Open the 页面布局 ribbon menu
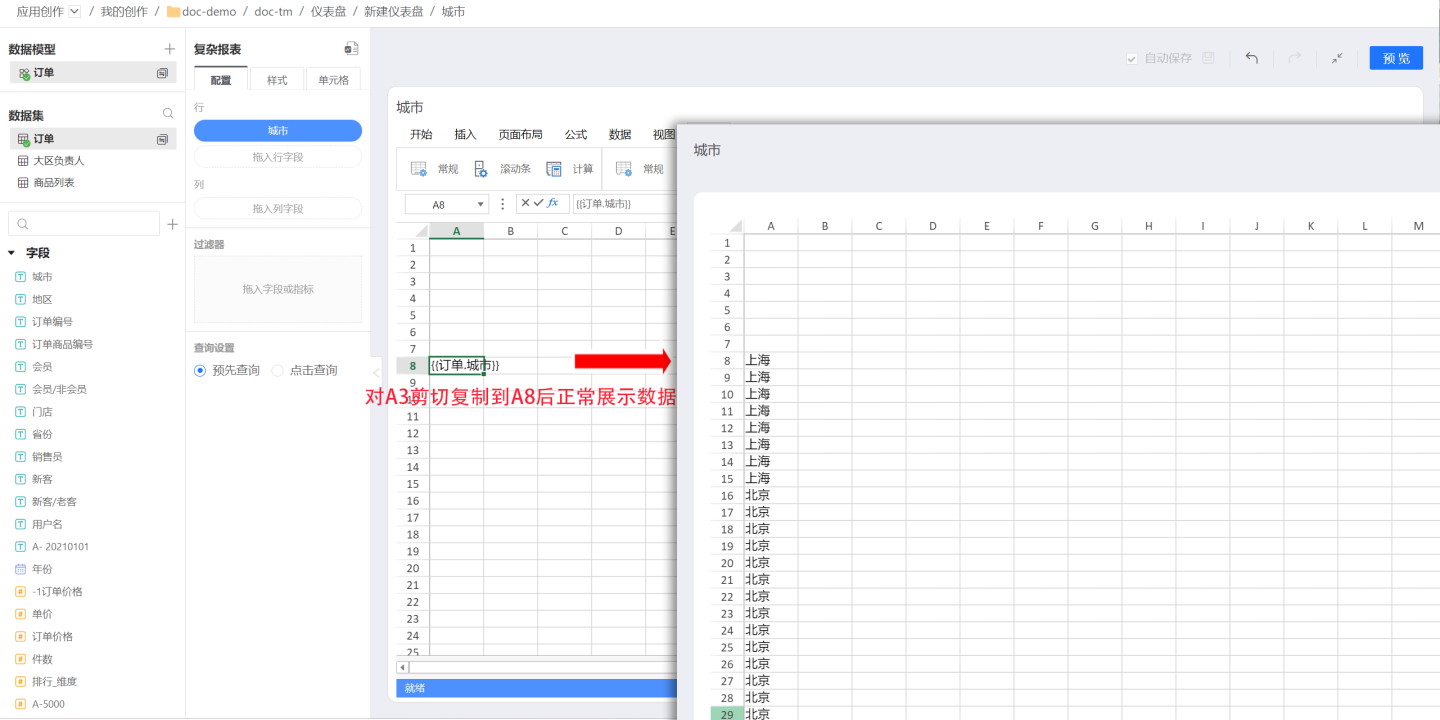 coord(520,135)
